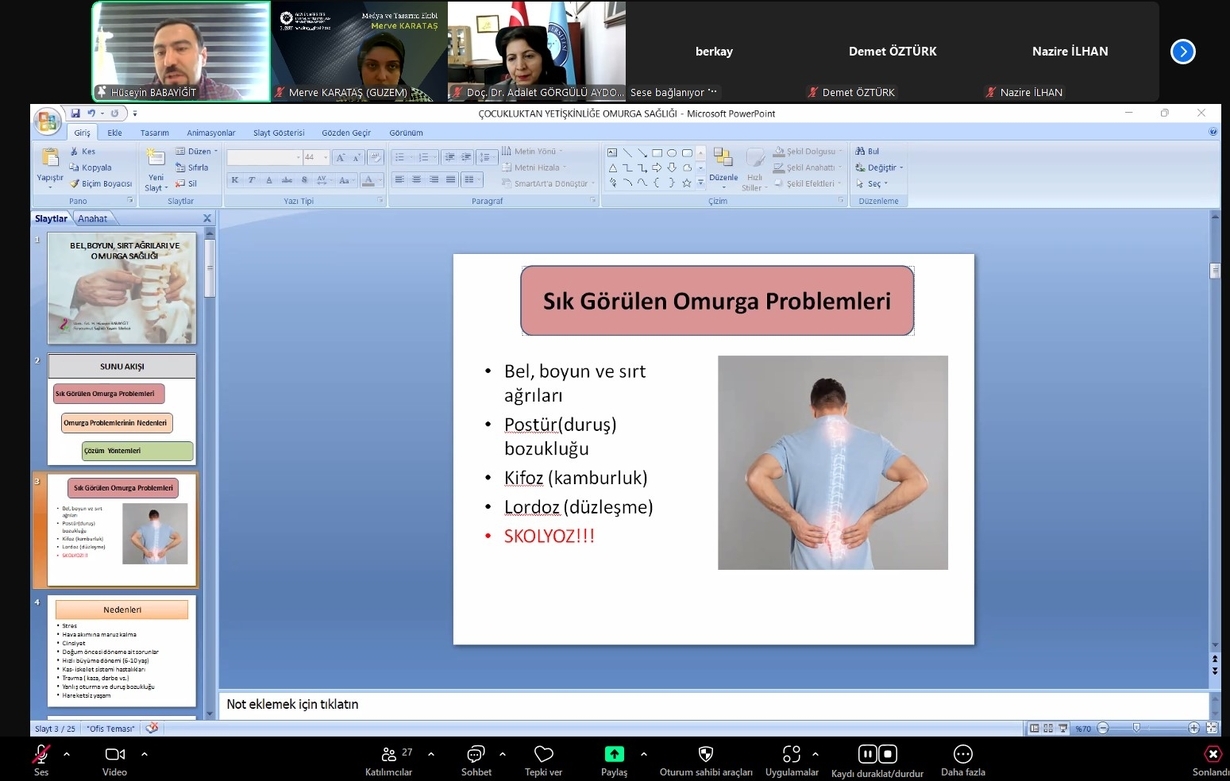Screen dimensions: 1230x781
Task: Delete the slide with Sil
Action: (x=187, y=184)
